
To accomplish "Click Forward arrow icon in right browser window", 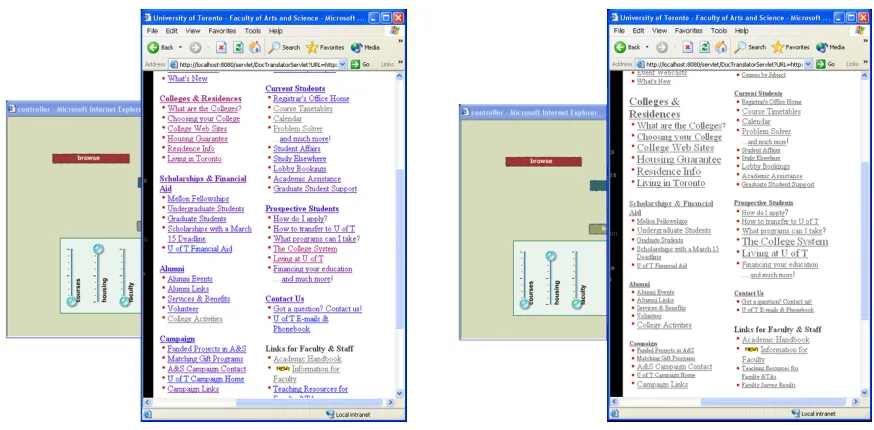I will (662, 47).
